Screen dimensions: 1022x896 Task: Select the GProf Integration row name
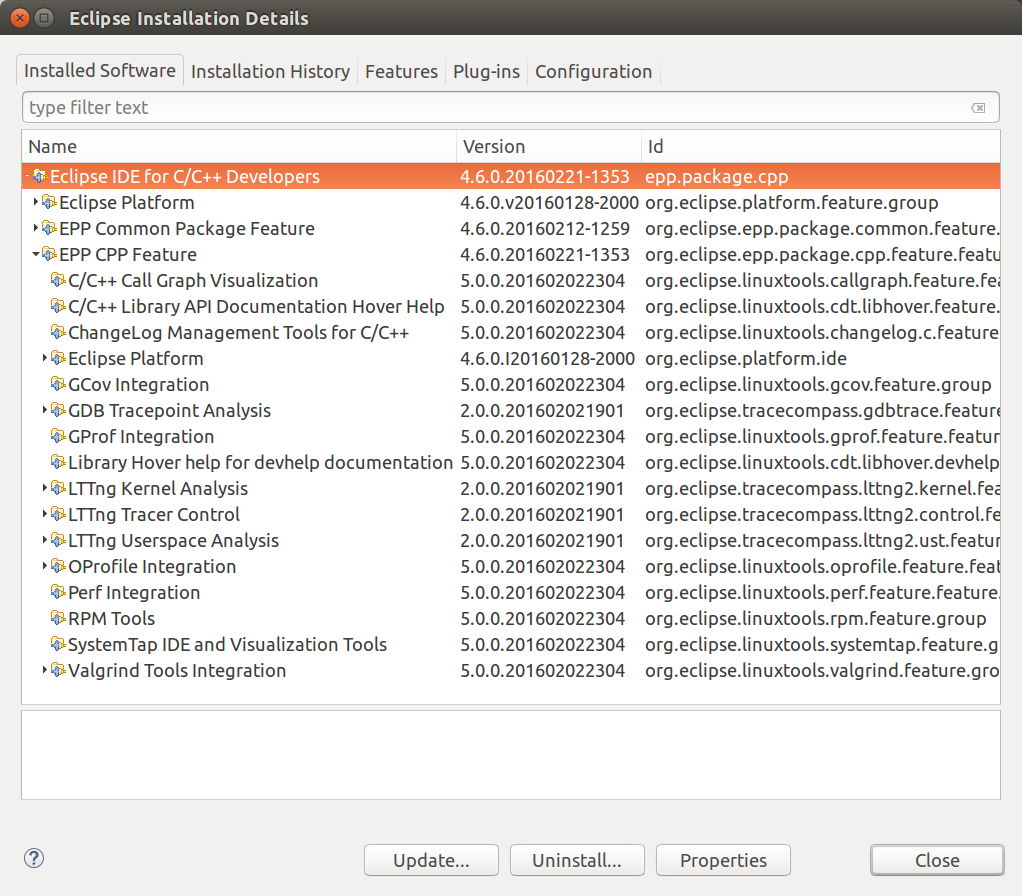pos(141,437)
